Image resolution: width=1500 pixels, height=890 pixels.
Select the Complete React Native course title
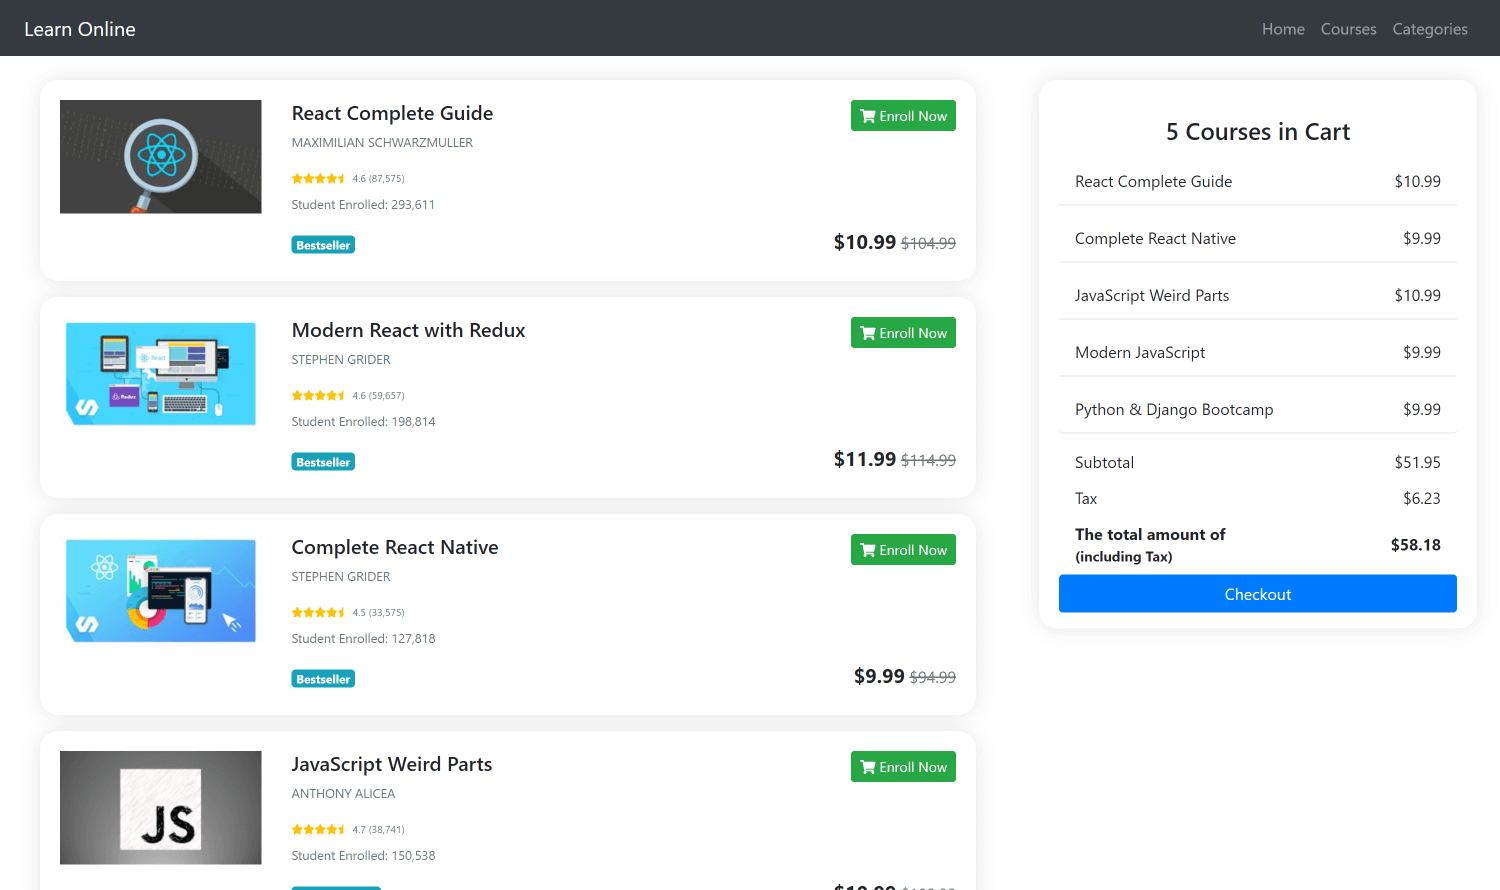click(x=395, y=547)
